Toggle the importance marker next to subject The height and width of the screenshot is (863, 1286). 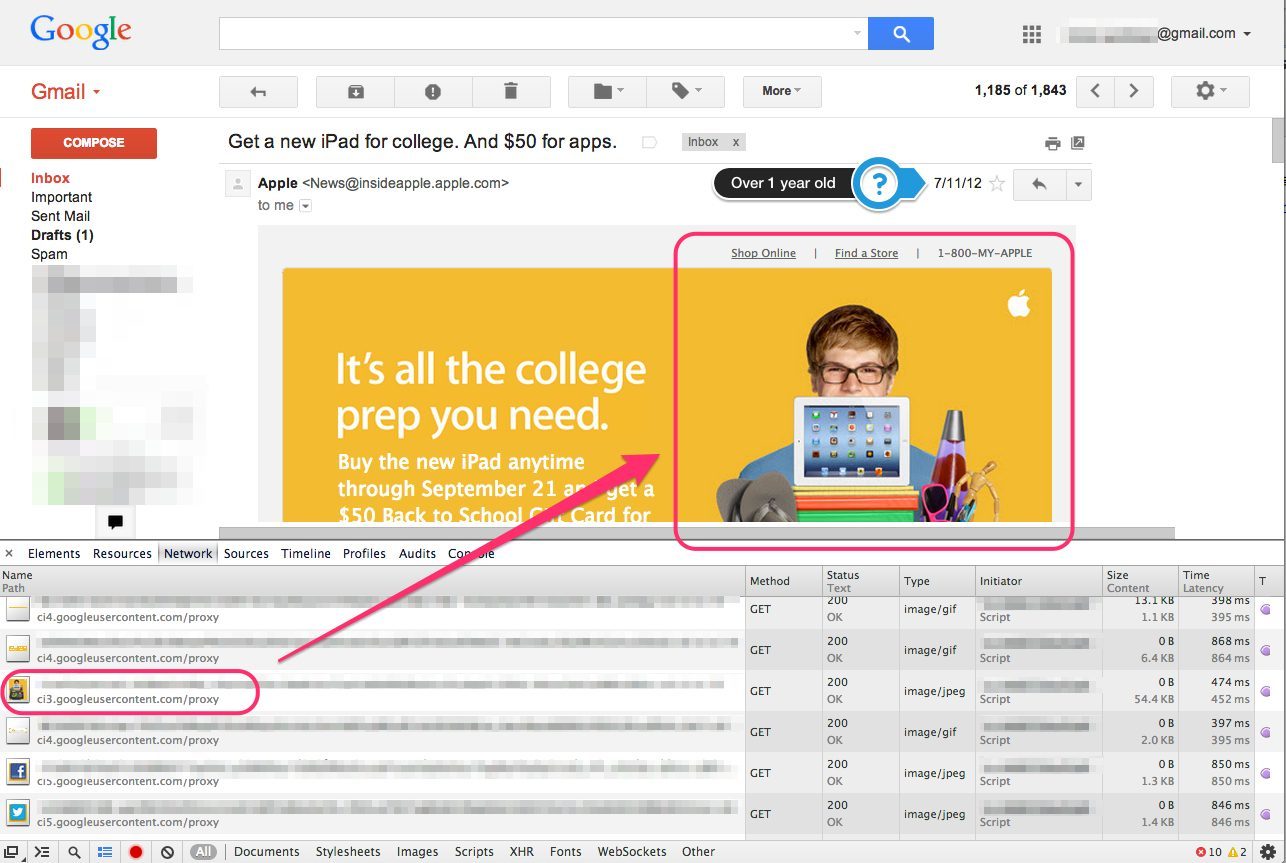pos(649,142)
